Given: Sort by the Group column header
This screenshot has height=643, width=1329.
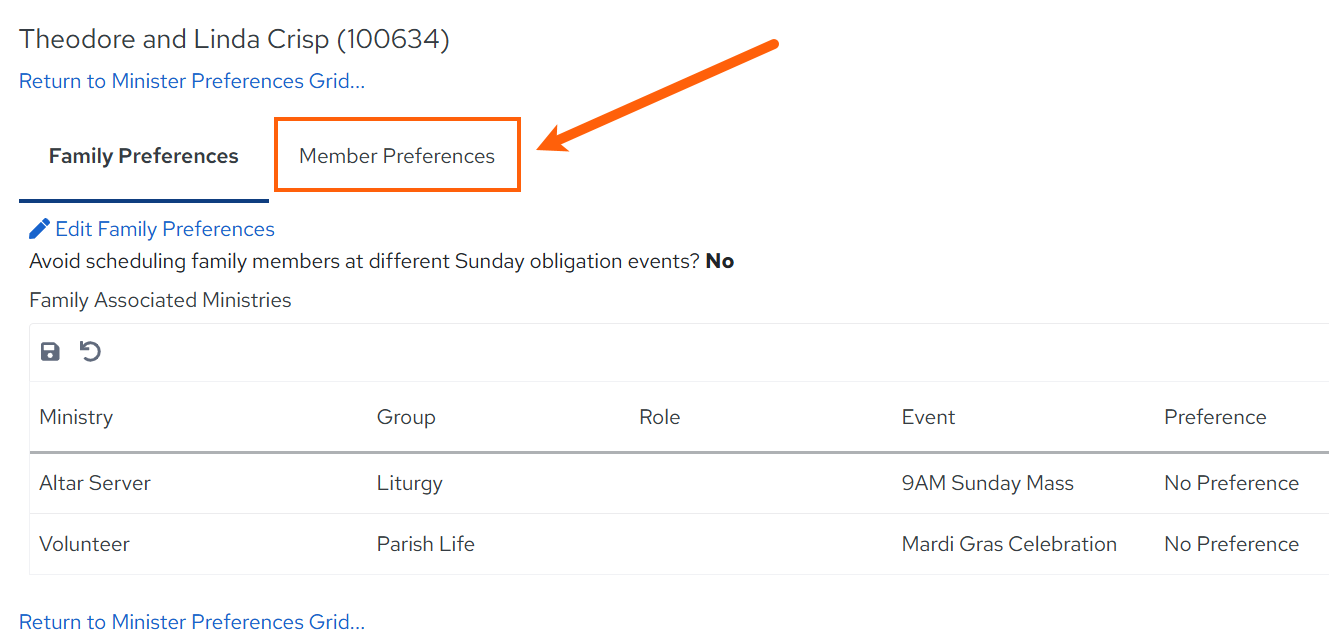Looking at the screenshot, I should [406, 417].
